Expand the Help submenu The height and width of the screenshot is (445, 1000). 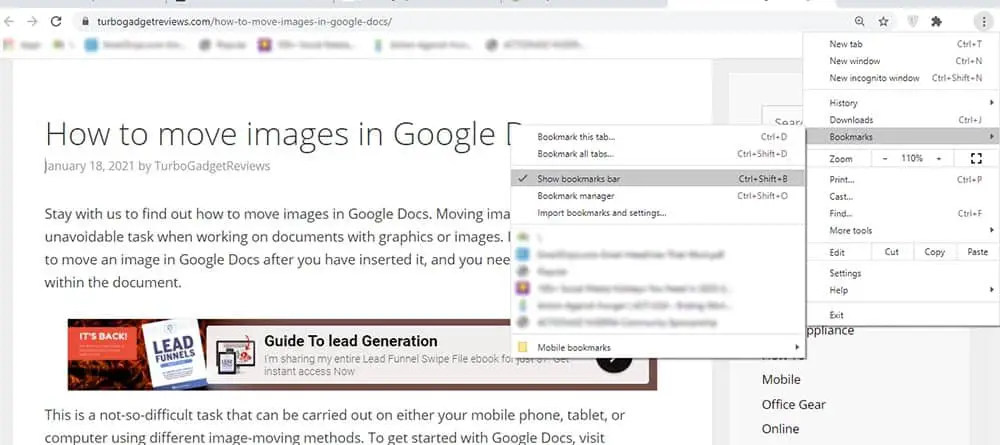(x=901, y=290)
